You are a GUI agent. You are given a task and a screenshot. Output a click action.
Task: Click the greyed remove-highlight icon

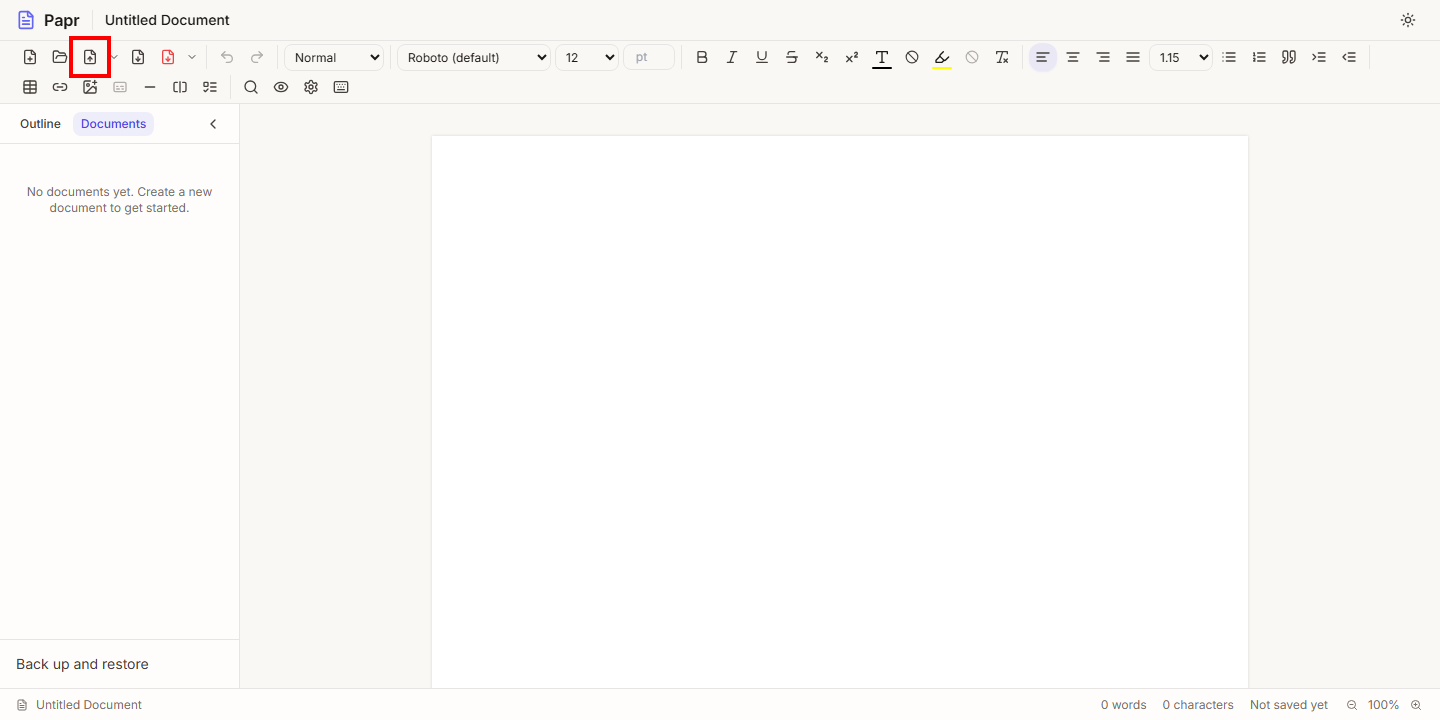972,57
